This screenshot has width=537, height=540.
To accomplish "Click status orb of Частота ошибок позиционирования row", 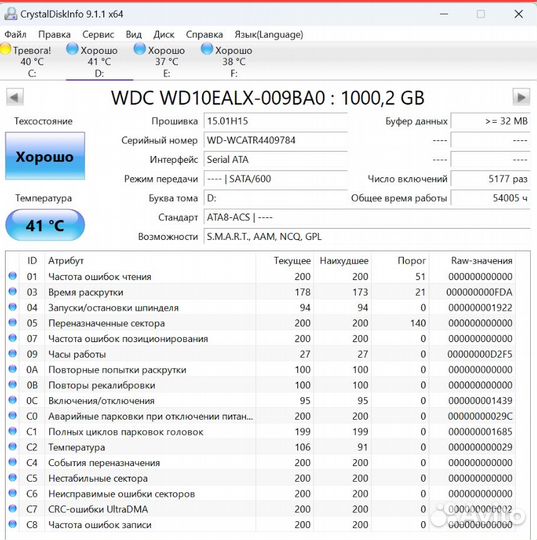I will click(x=13, y=338).
